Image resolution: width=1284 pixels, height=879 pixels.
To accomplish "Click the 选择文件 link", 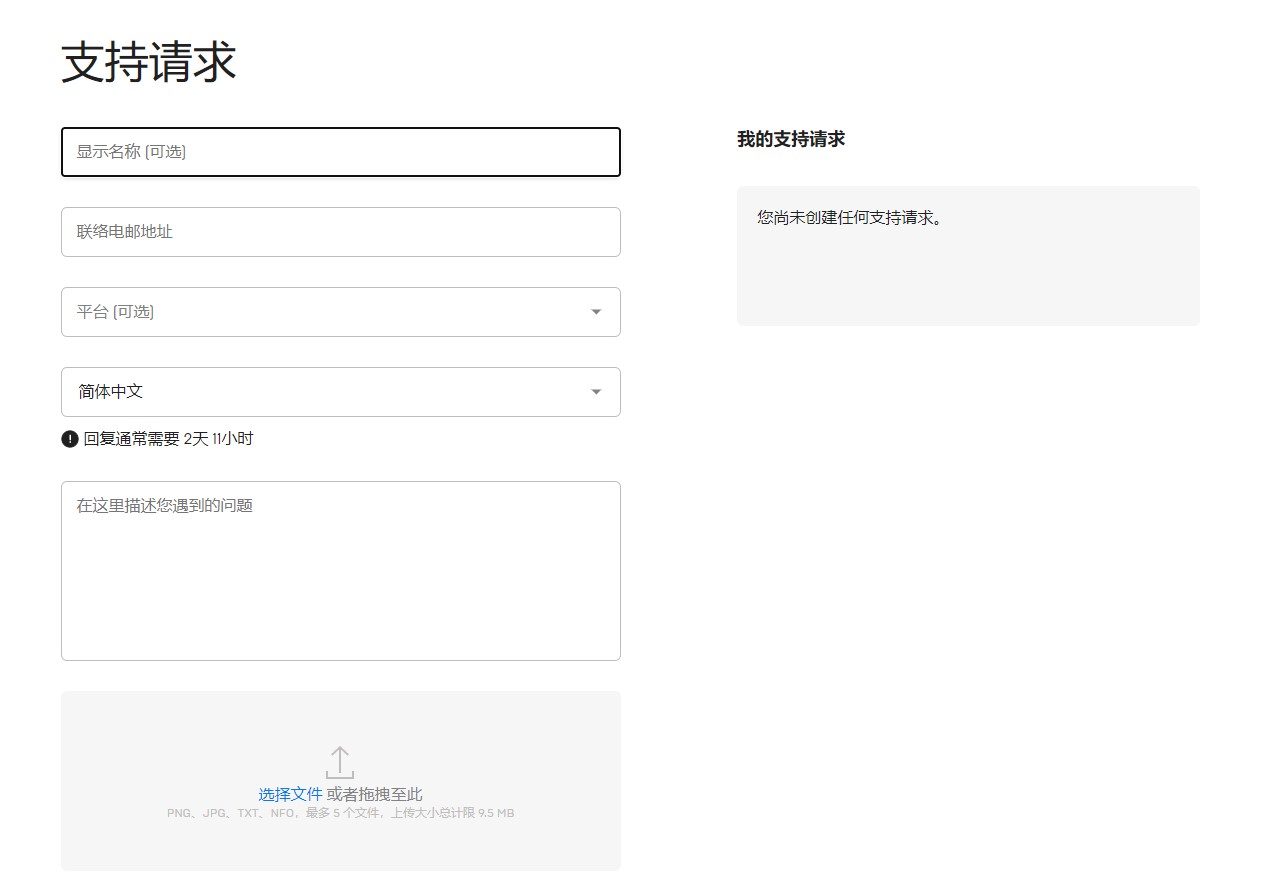I will tap(290, 794).
